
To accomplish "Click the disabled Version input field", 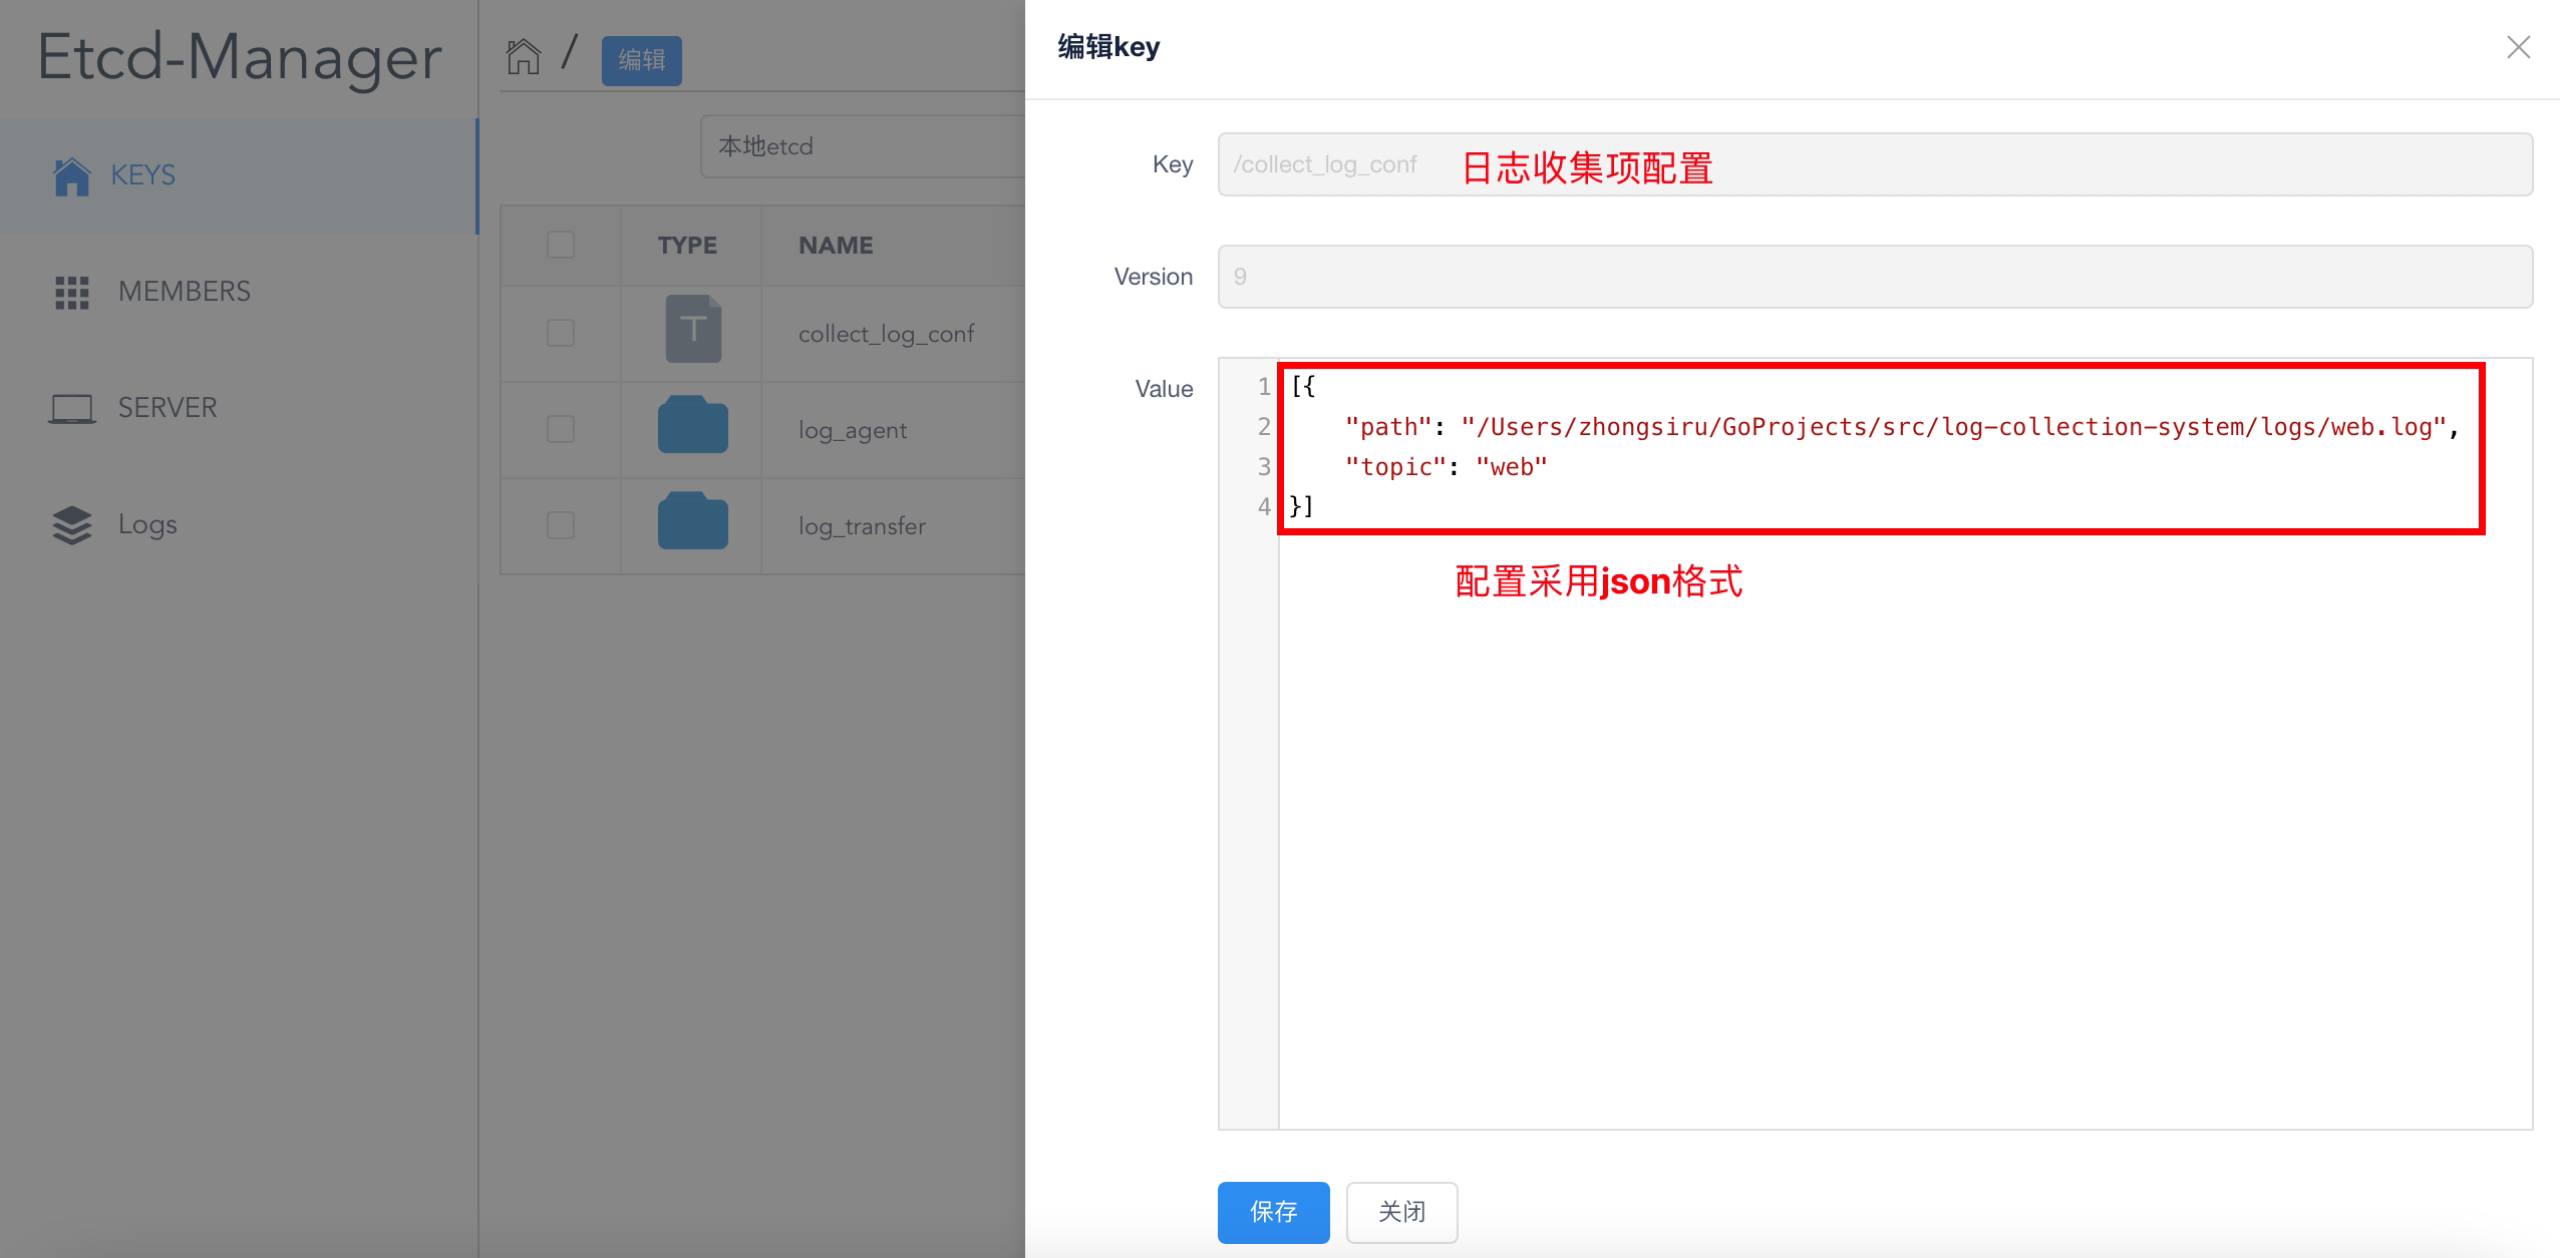I will [x=1875, y=276].
